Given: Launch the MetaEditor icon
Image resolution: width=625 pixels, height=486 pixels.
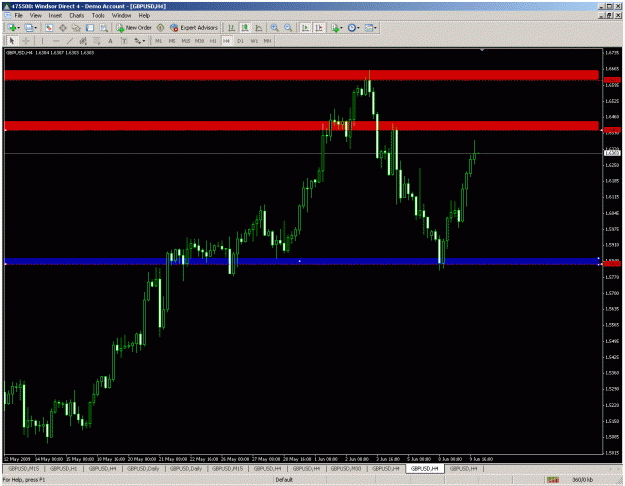Looking at the screenshot, I should 160,28.
